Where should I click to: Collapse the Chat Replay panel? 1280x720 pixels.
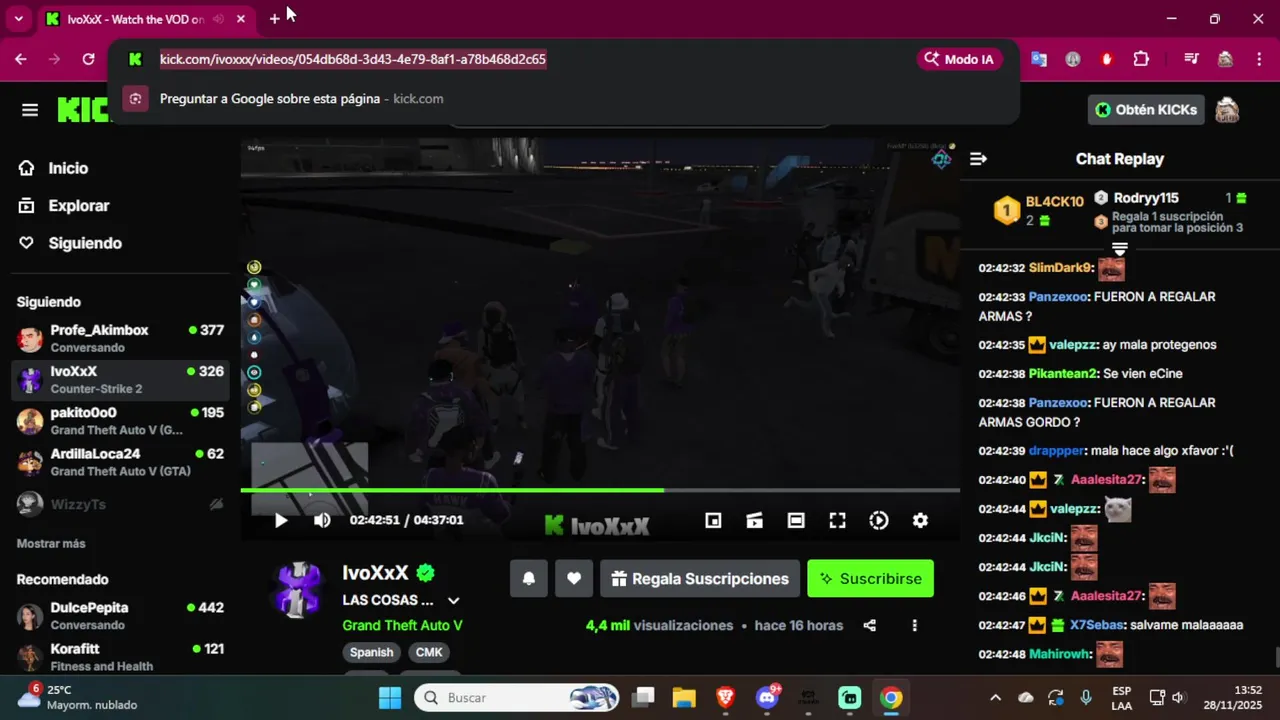coord(978,159)
